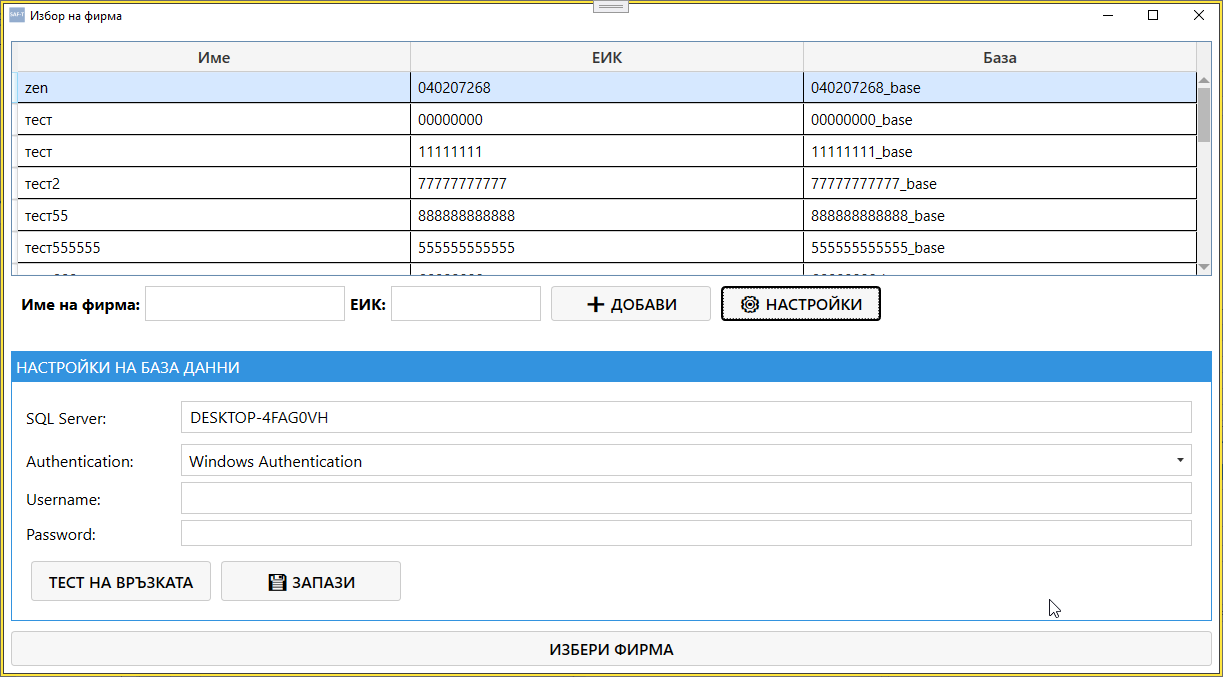Select cell 77777777777 in ЕИК column

[607, 184]
